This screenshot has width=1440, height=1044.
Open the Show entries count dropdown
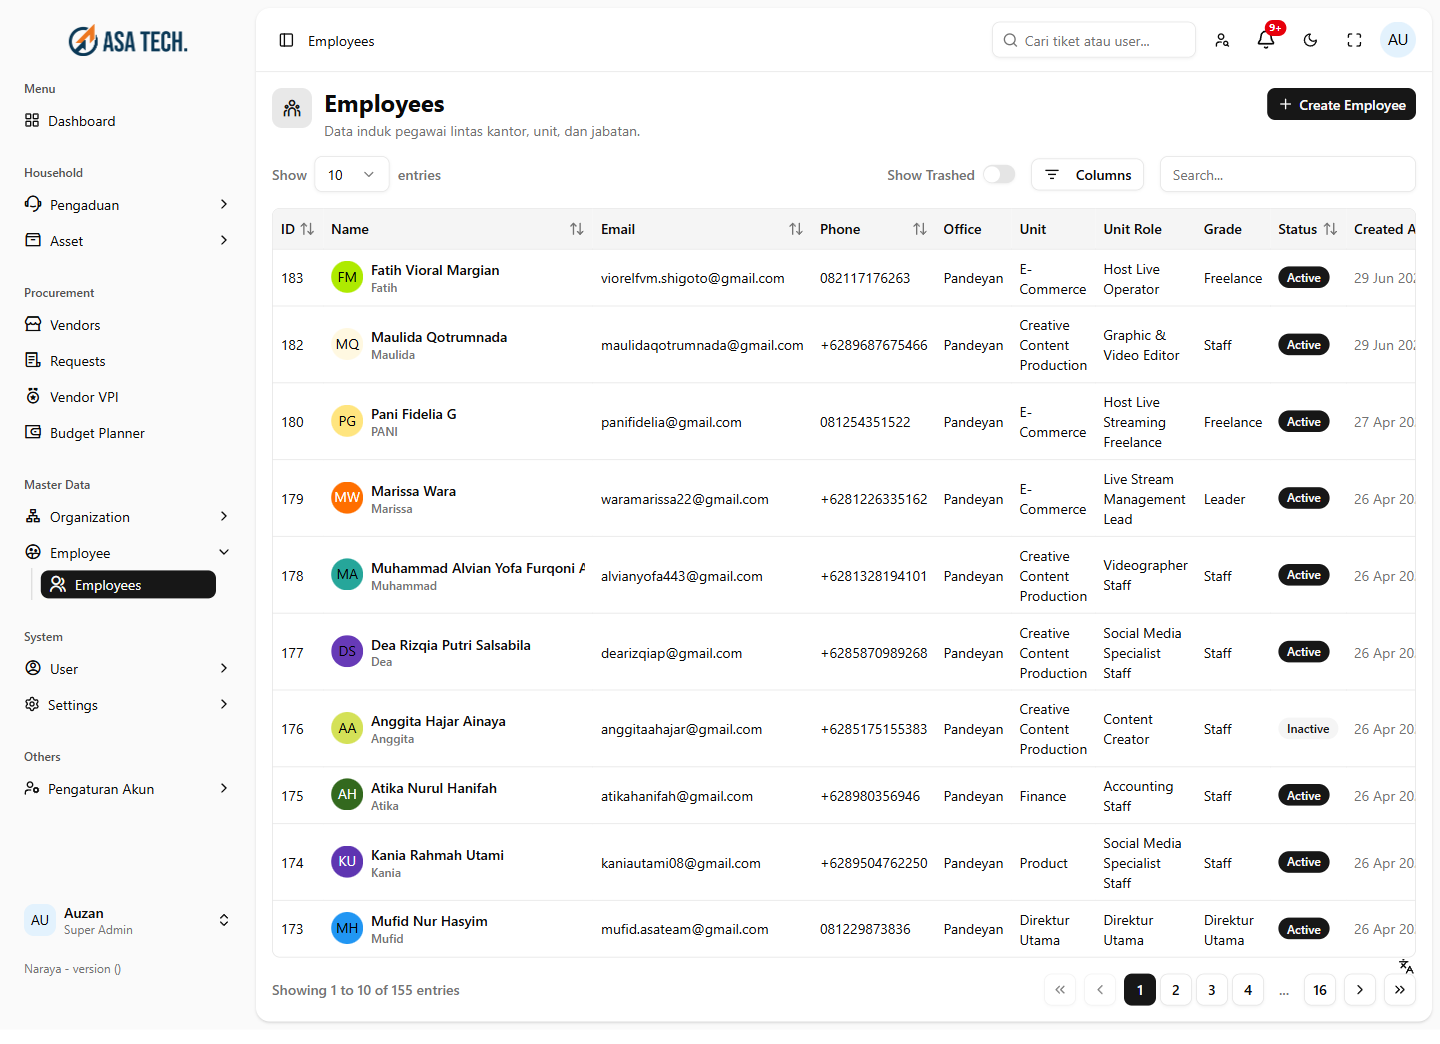(x=352, y=175)
